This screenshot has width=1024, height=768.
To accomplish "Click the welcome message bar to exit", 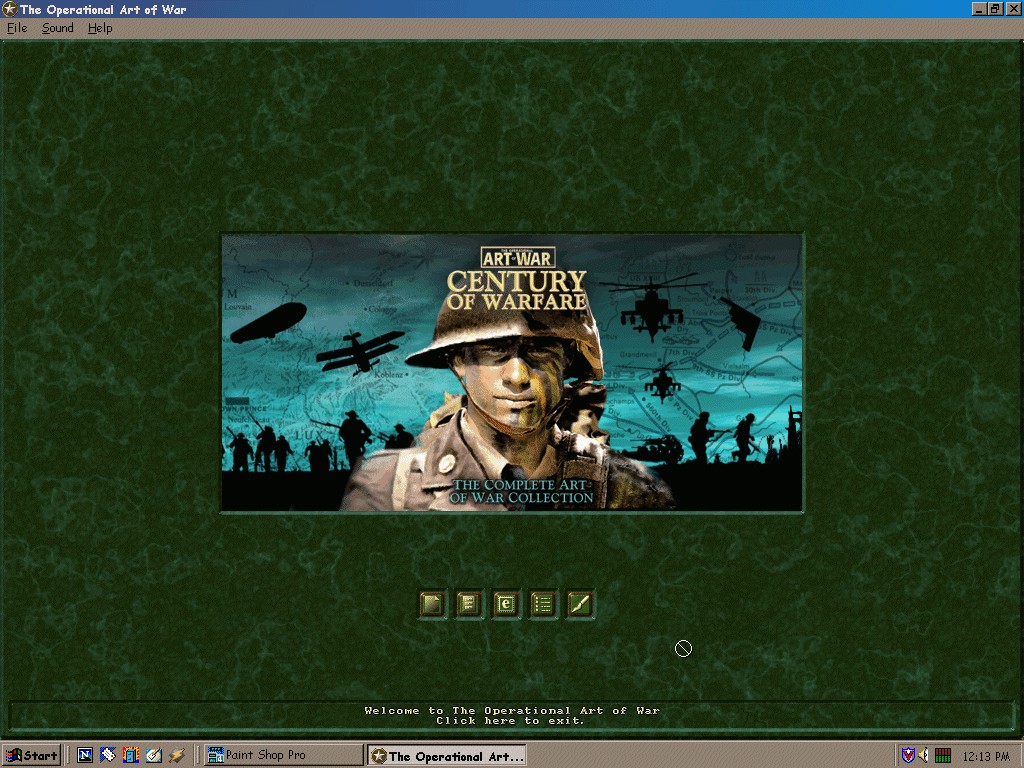I will pyautogui.click(x=512, y=716).
